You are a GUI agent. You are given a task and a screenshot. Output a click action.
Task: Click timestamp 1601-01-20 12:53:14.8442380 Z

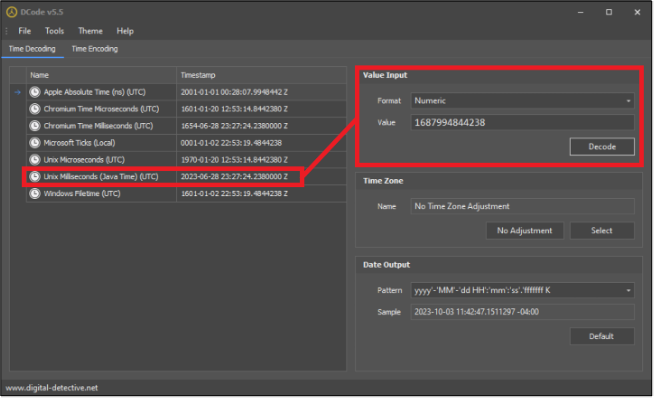tap(234, 109)
